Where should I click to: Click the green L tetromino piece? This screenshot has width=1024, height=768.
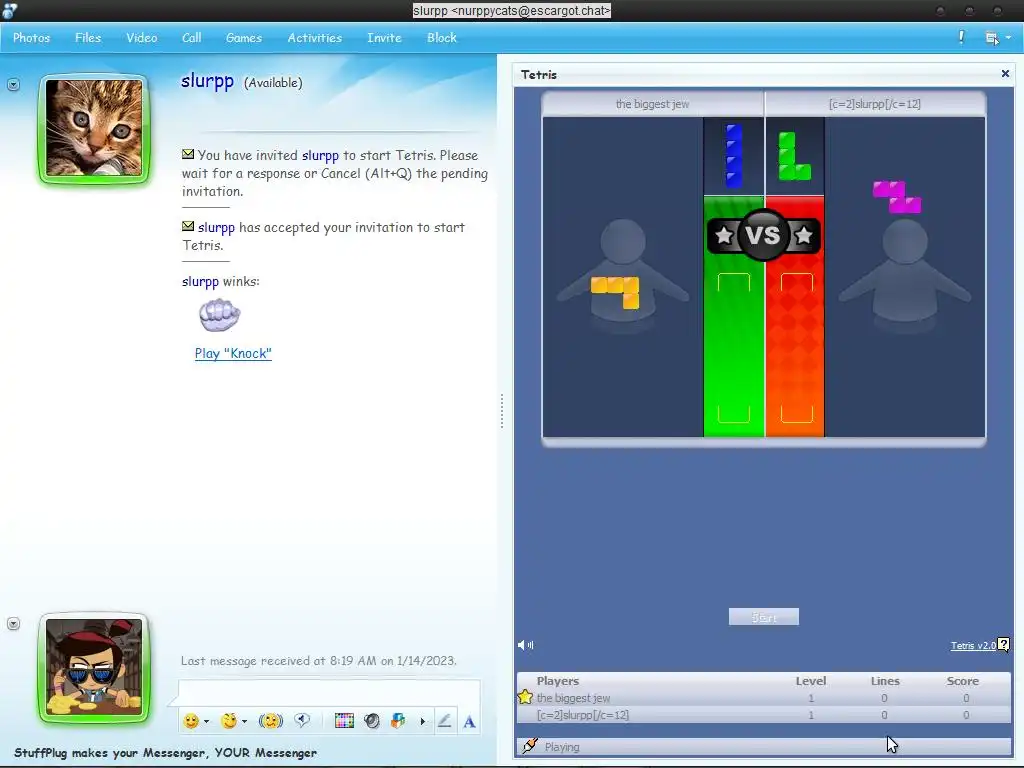(794, 156)
